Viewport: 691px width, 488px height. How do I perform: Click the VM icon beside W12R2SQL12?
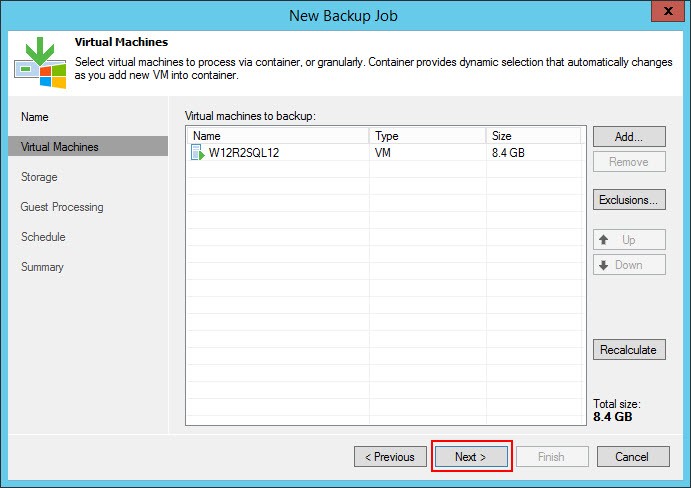coord(197,153)
